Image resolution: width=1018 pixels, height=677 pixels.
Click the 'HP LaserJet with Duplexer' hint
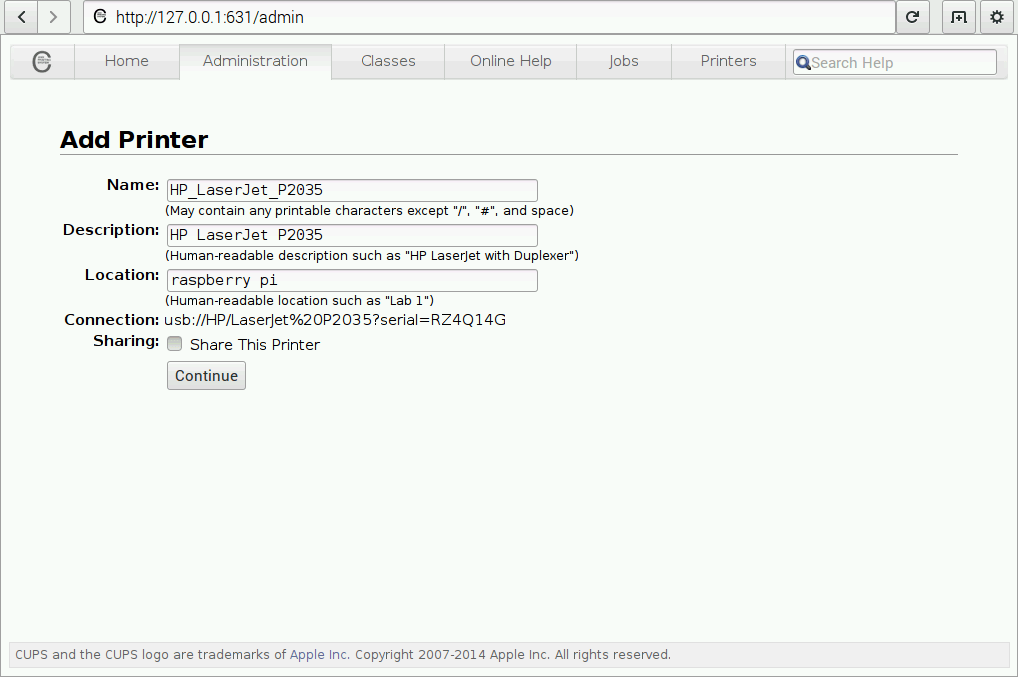[x=372, y=256]
